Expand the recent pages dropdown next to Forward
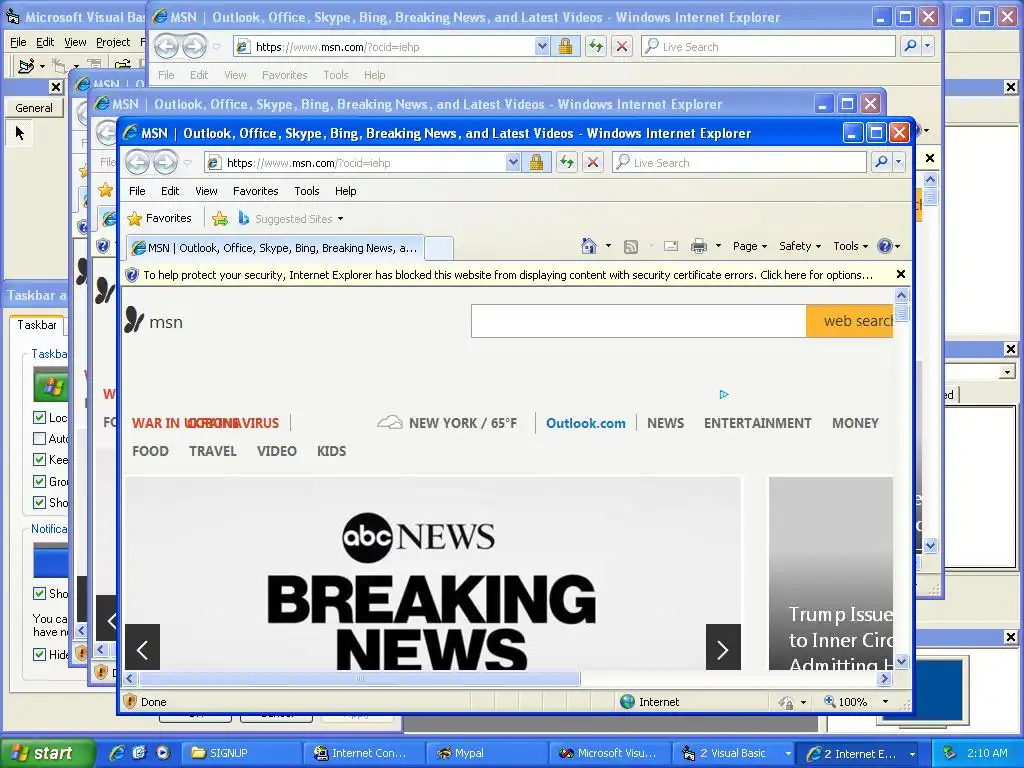 click(x=187, y=163)
